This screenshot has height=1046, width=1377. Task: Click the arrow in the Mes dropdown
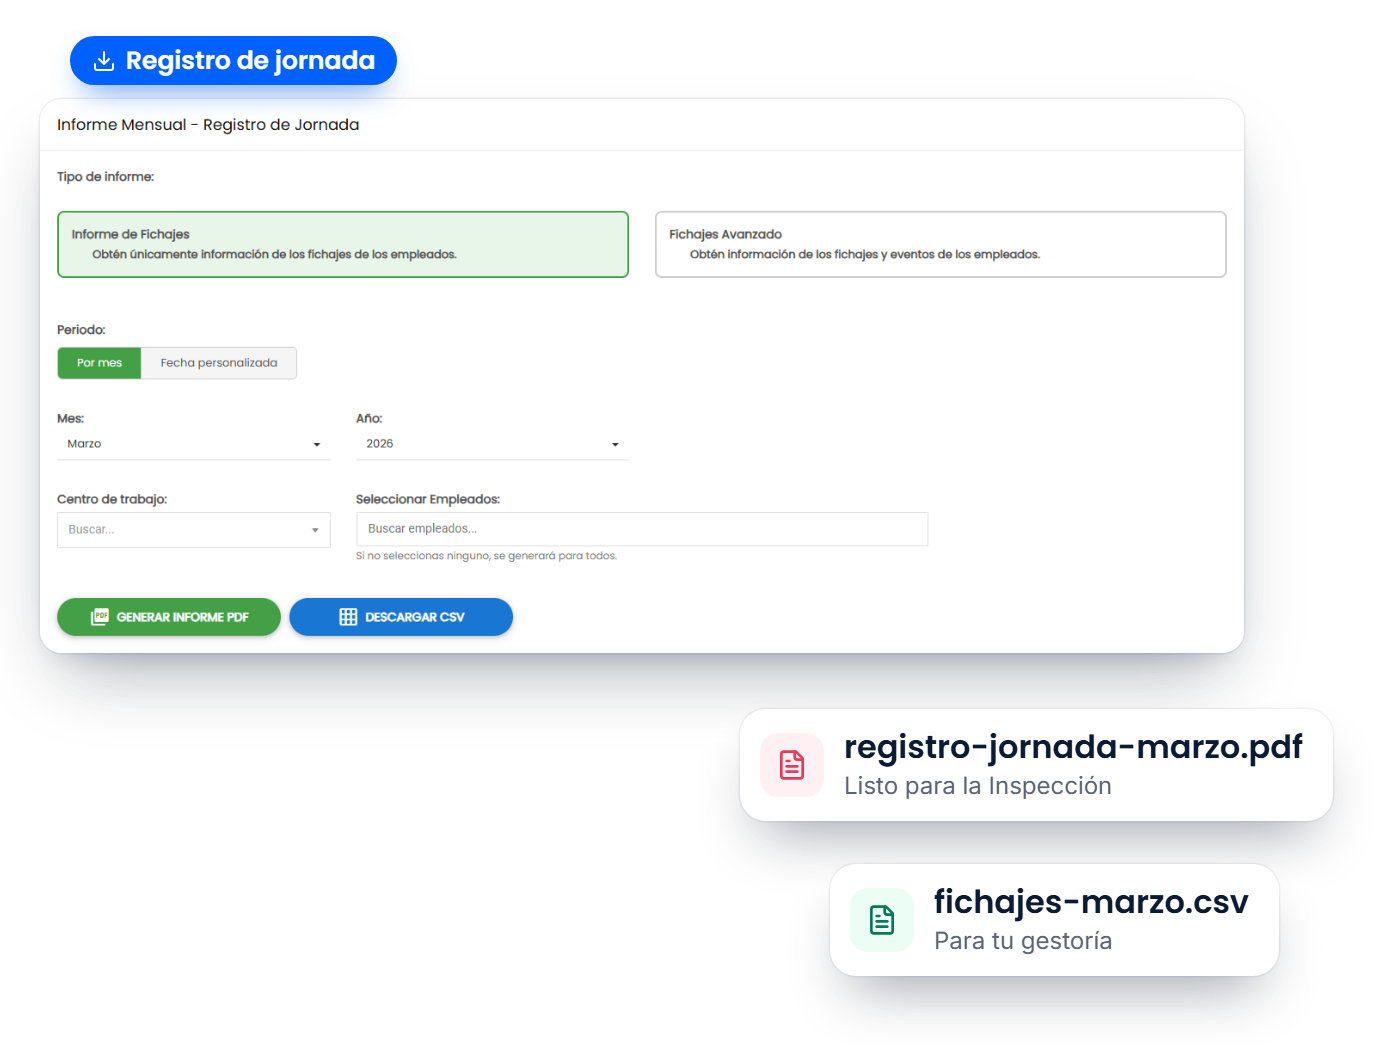click(x=317, y=445)
